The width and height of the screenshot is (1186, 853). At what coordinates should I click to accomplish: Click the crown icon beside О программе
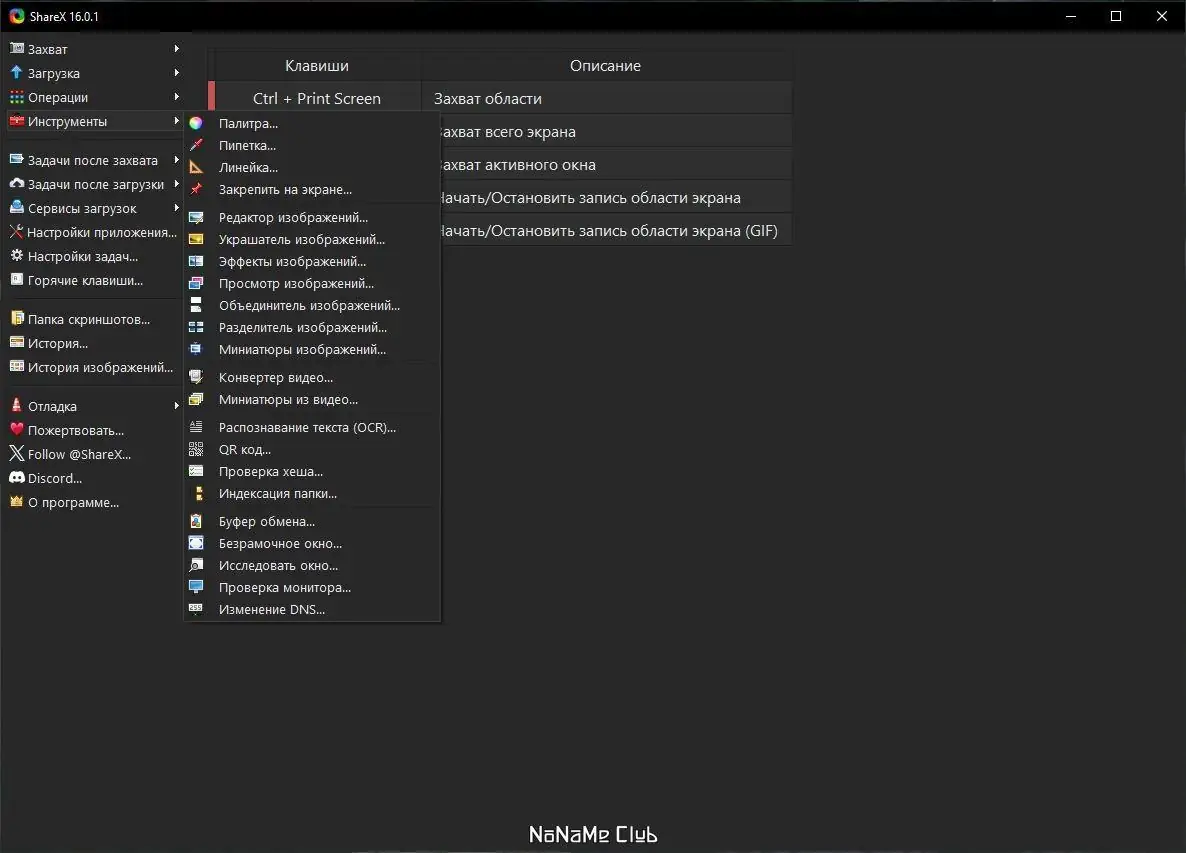coord(17,501)
